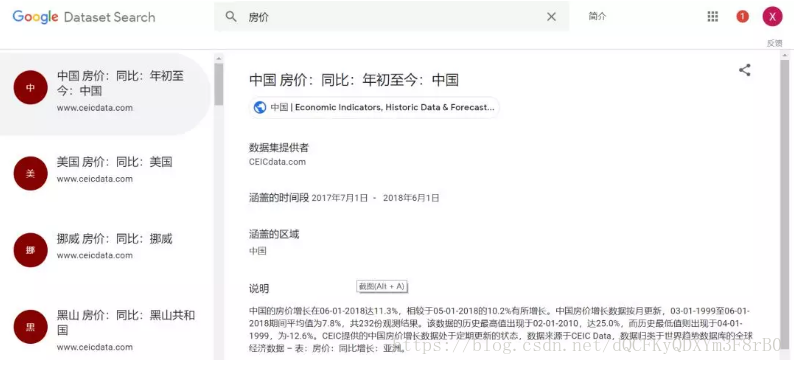Click the 涵盖的区域 heading
Viewport: 794px width, 365px height.
[x=274, y=234]
